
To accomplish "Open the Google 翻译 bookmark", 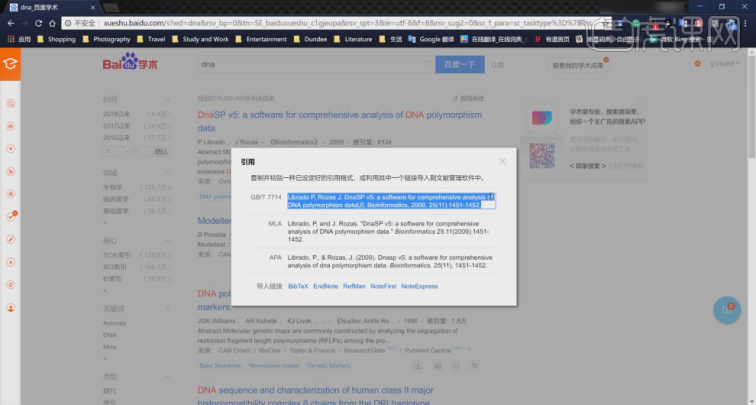I will (431, 40).
